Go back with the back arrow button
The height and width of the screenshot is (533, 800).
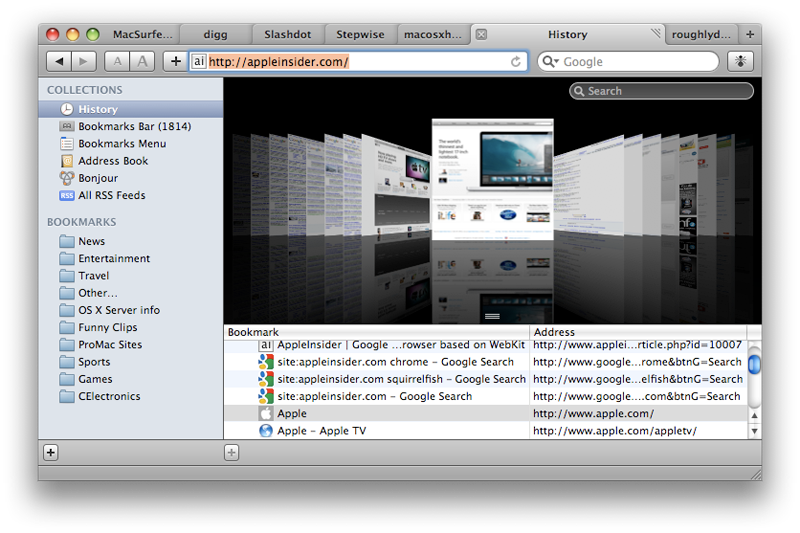tap(59, 62)
